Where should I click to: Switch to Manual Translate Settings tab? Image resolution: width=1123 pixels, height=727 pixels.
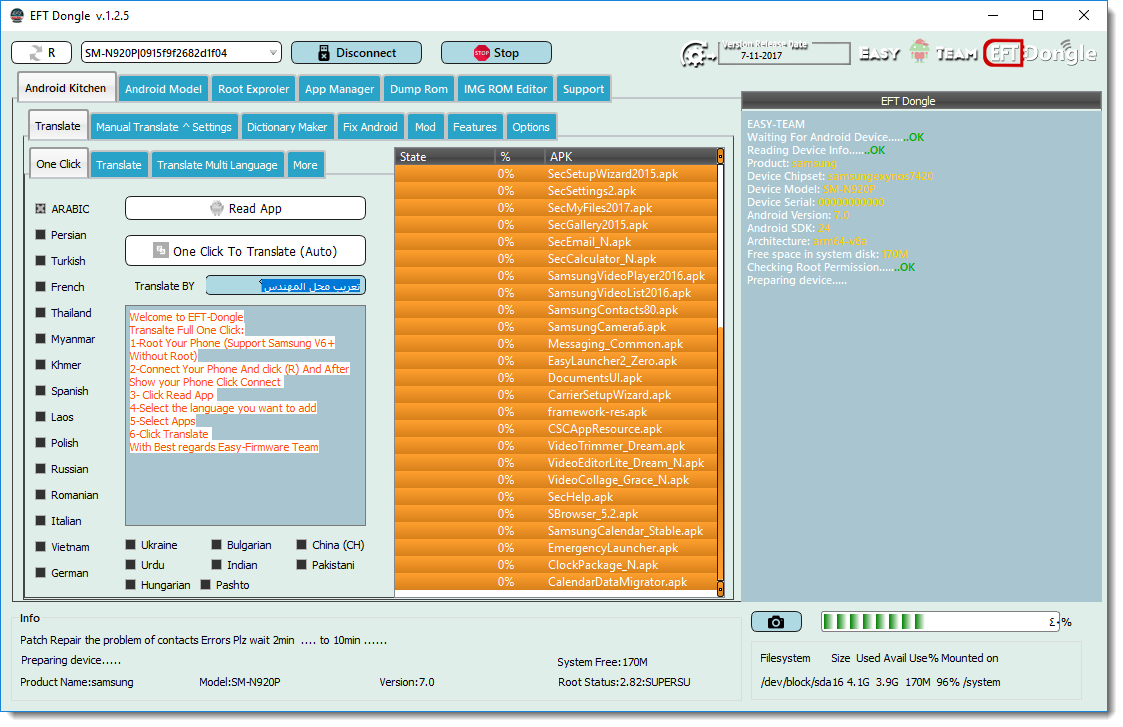164,127
